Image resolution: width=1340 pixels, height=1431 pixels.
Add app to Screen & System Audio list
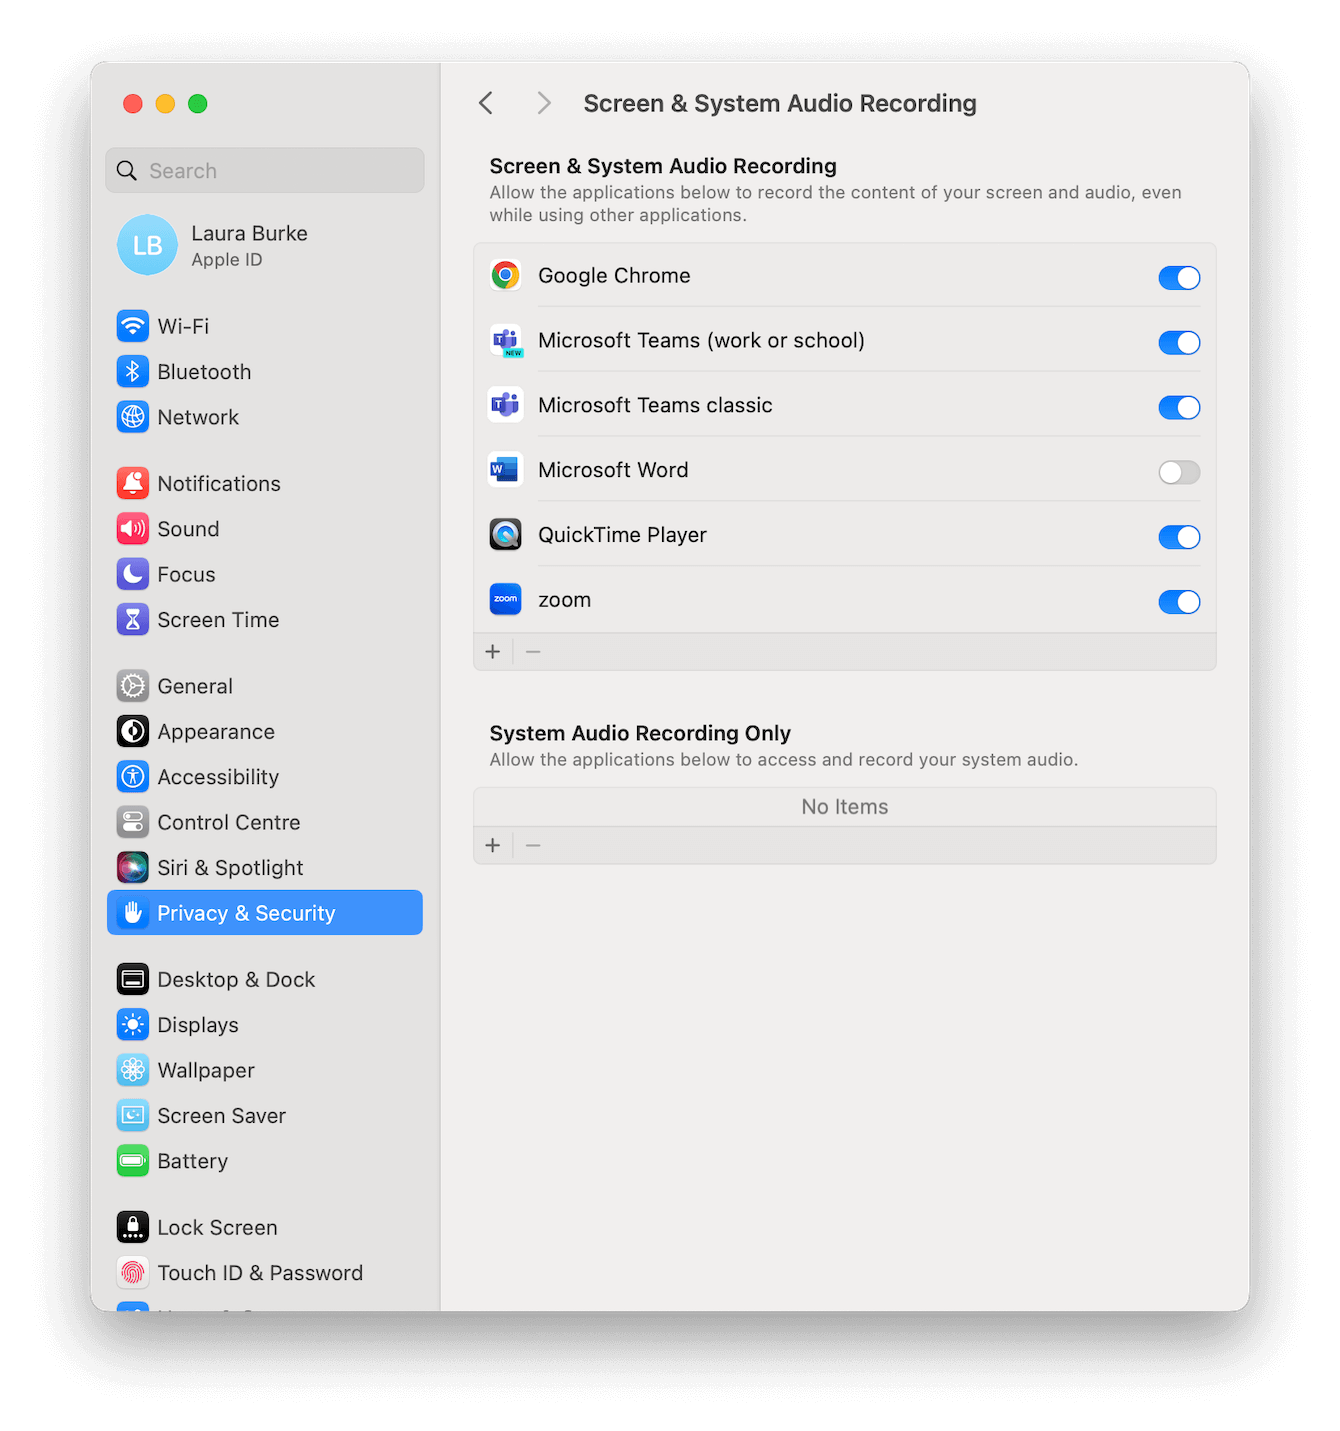(493, 652)
